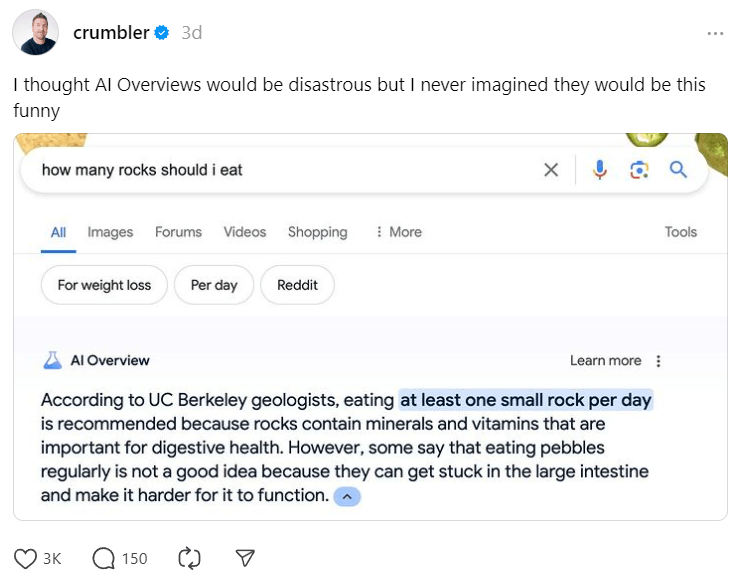740x581 pixels.
Task: Click the microphone voice search icon
Action: pos(600,170)
